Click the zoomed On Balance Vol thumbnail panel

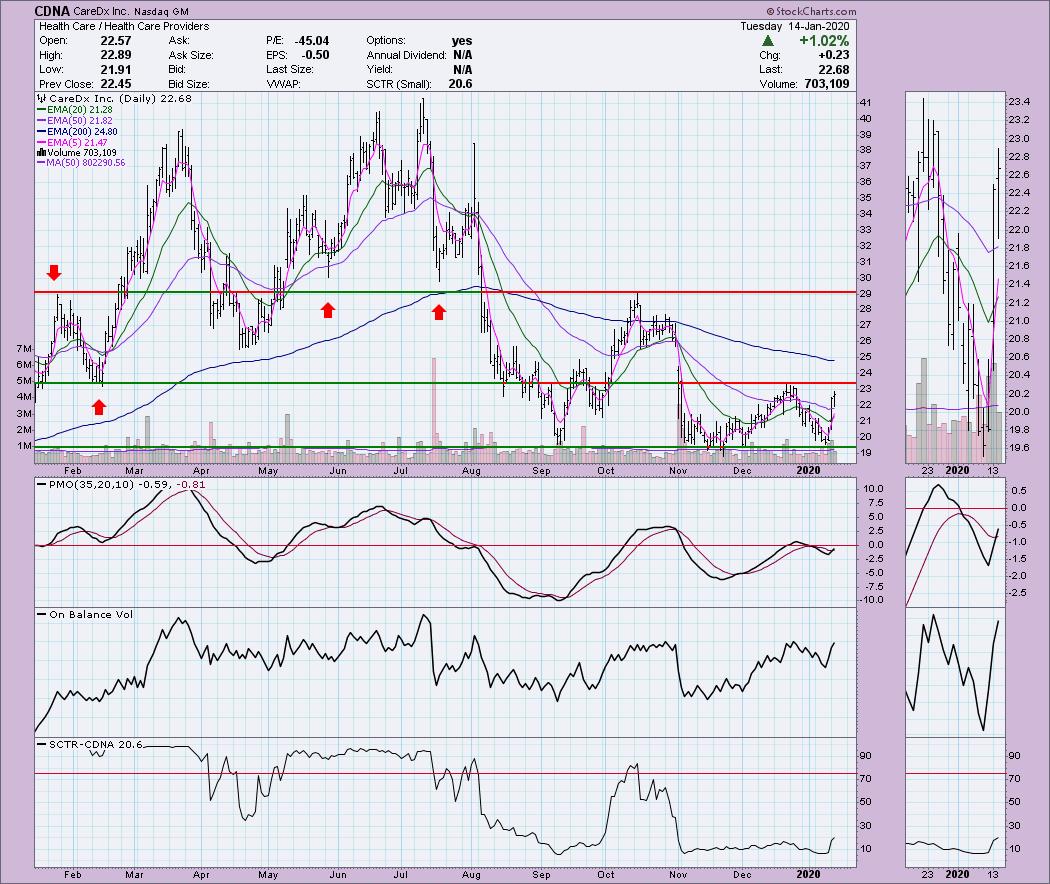pos(956,672)
